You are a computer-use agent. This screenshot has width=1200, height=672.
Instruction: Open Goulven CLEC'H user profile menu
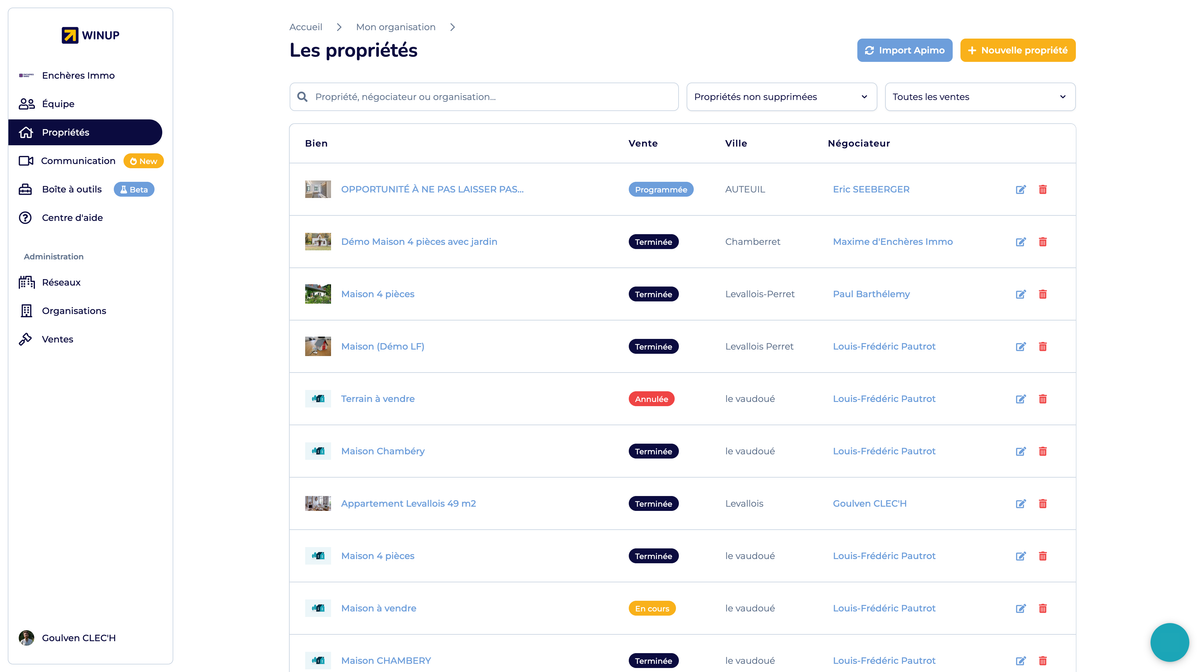click(x=78, y=638)
